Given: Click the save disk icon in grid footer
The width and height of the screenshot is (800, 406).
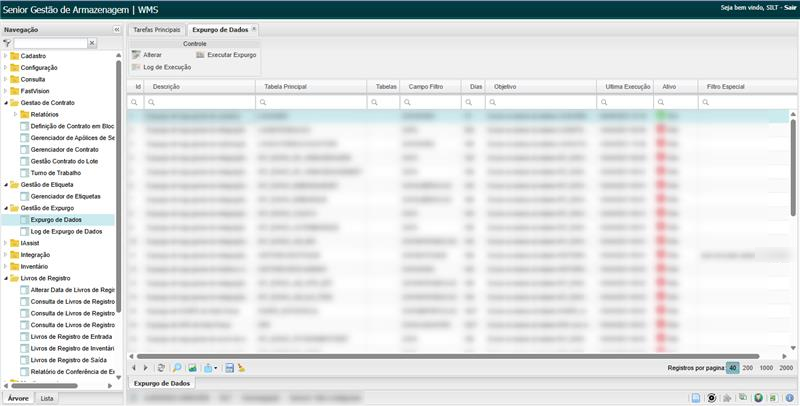Looking at the screenshot, I should 229,368.
